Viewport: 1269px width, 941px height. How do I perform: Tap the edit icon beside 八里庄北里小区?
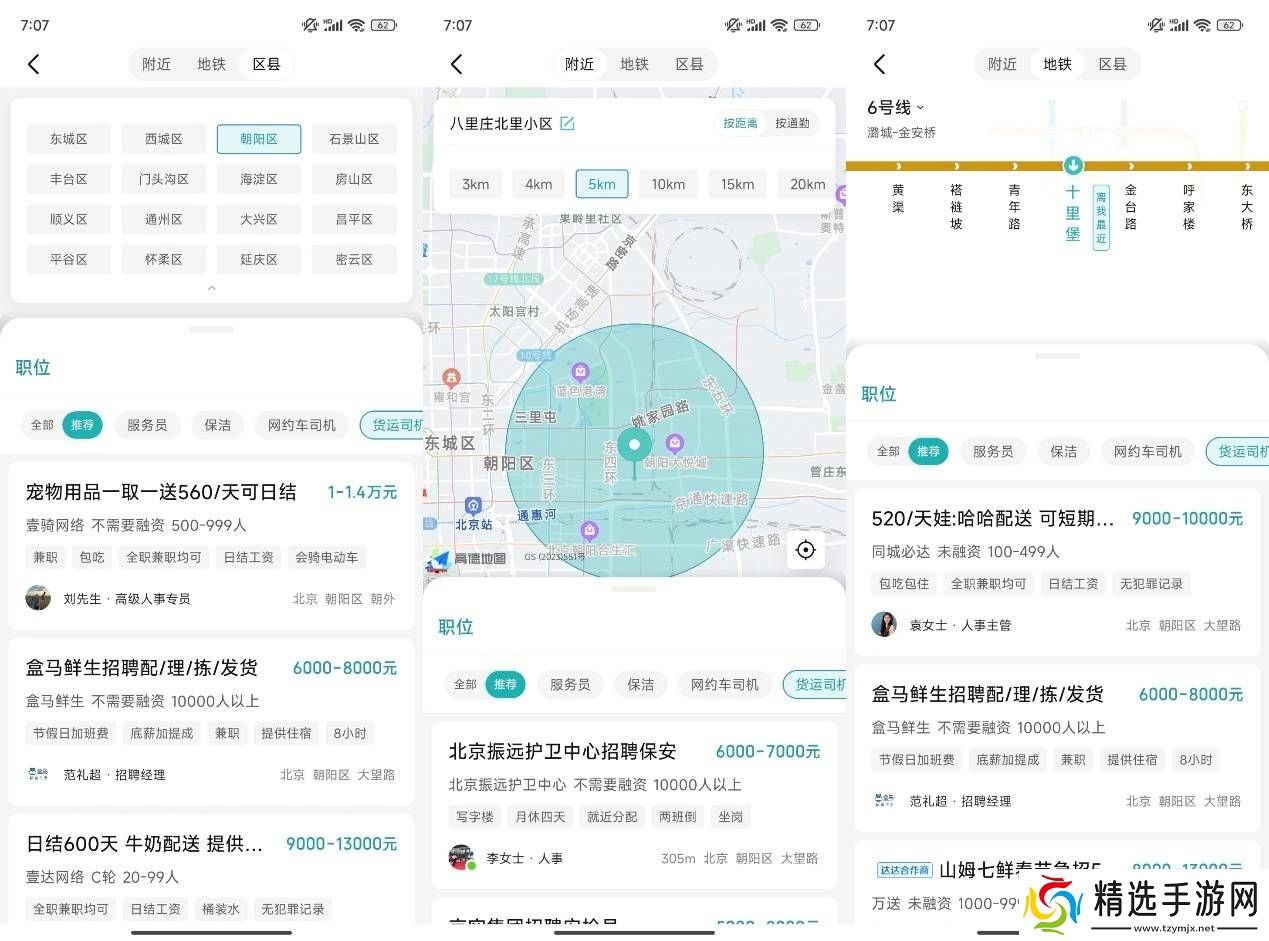567,124
